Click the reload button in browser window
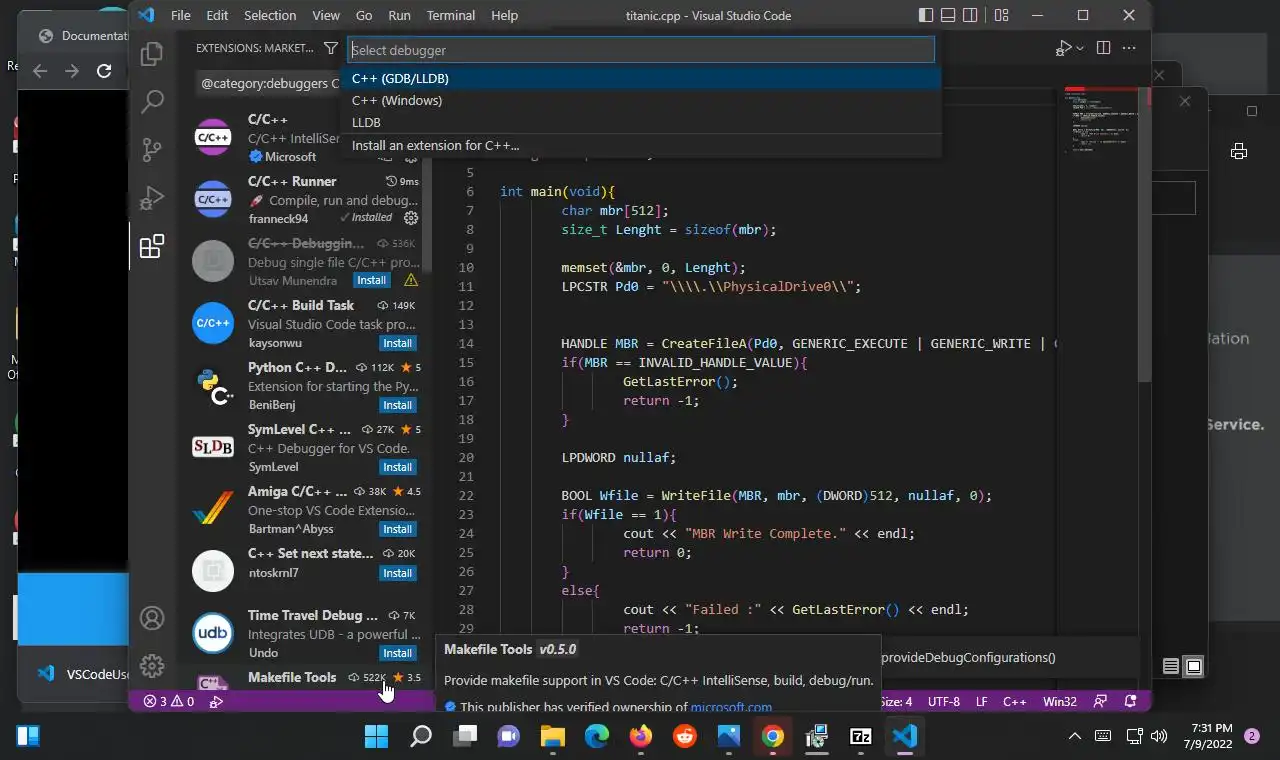Screen dimensions: 1280x760 coord(104,71)
